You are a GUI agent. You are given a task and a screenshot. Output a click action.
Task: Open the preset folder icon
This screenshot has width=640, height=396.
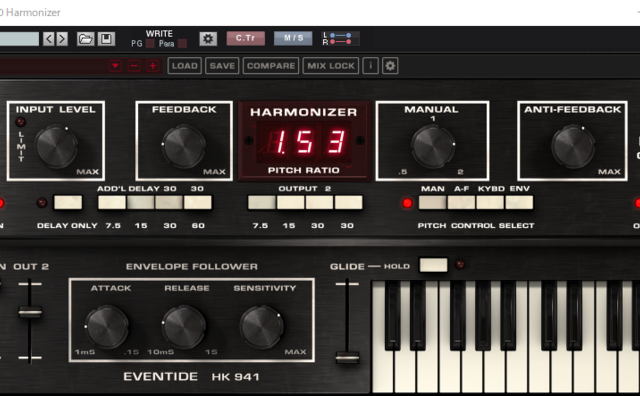[x=86, y=39]
